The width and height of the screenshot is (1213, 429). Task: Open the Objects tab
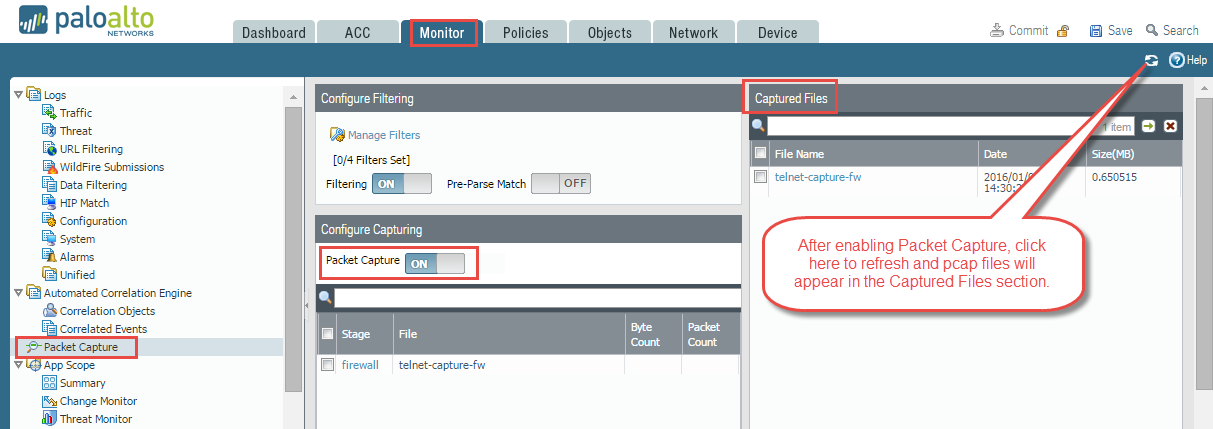click(610, 32)
